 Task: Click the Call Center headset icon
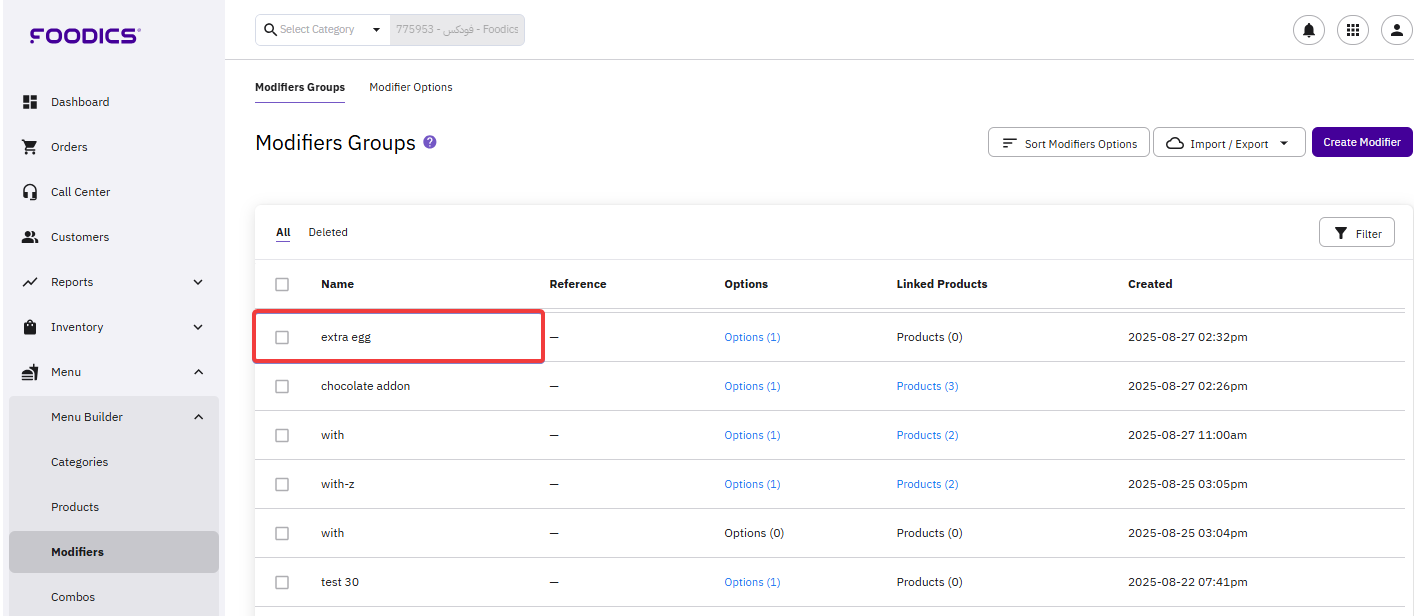point(30,192)
